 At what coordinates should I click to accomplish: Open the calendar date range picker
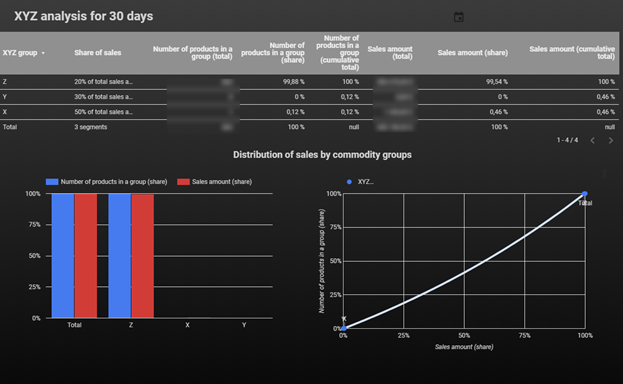(459, 17)
